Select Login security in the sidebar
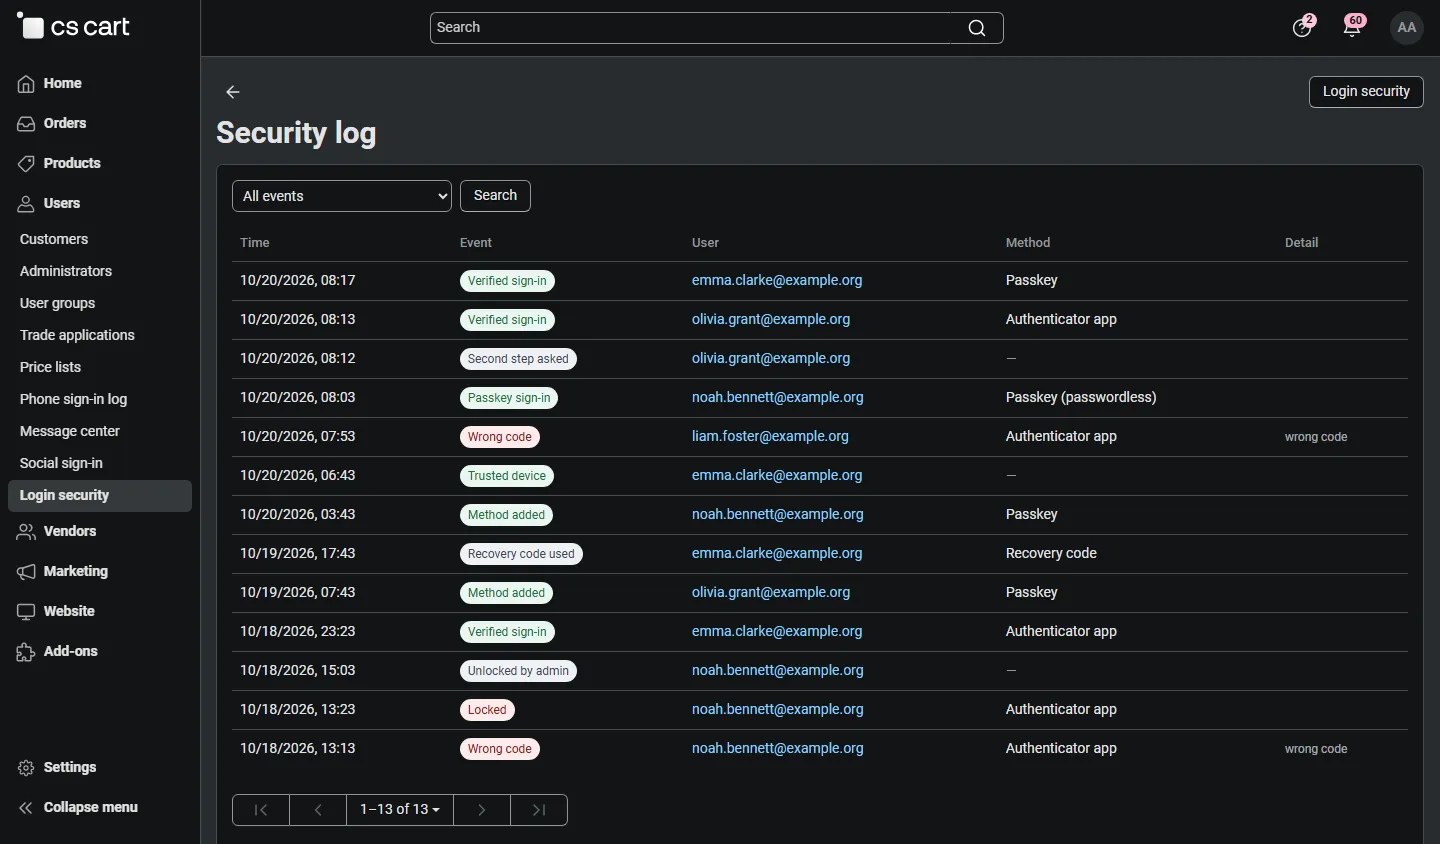The width and height of the screenshot is (1440, 844). (x=100, y=496)
